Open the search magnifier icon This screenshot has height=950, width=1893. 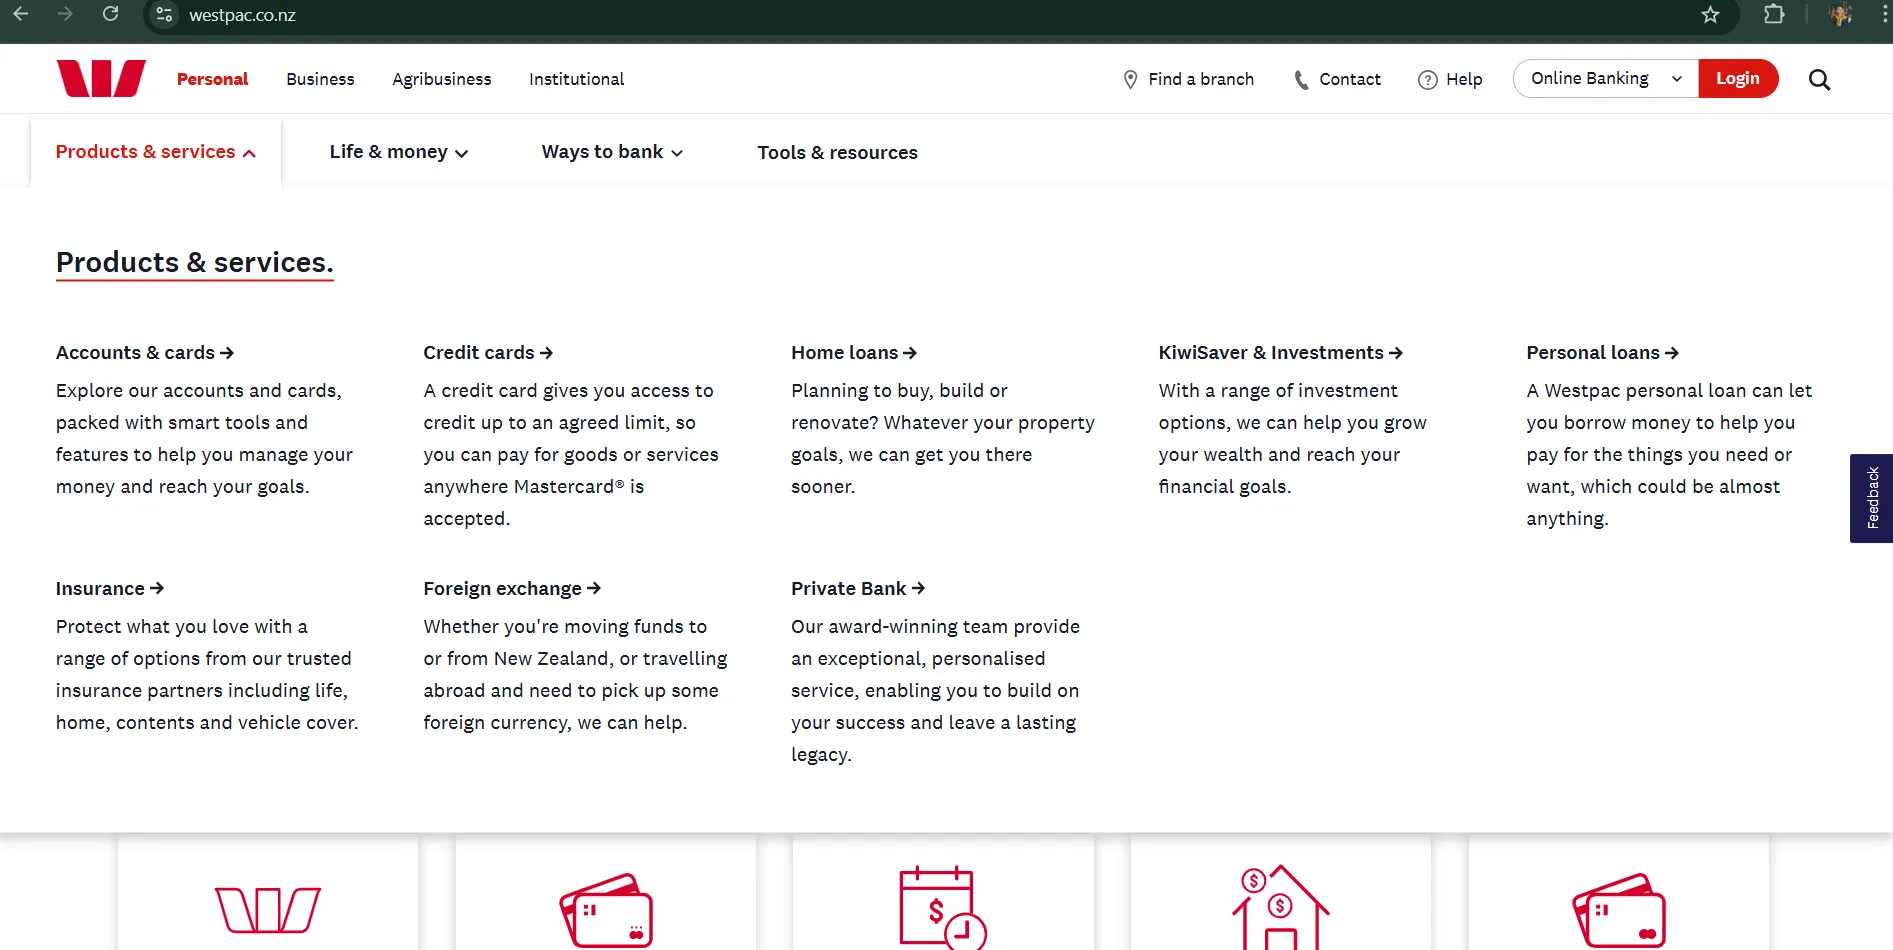pyautogui.click(x=1819, y=80)
